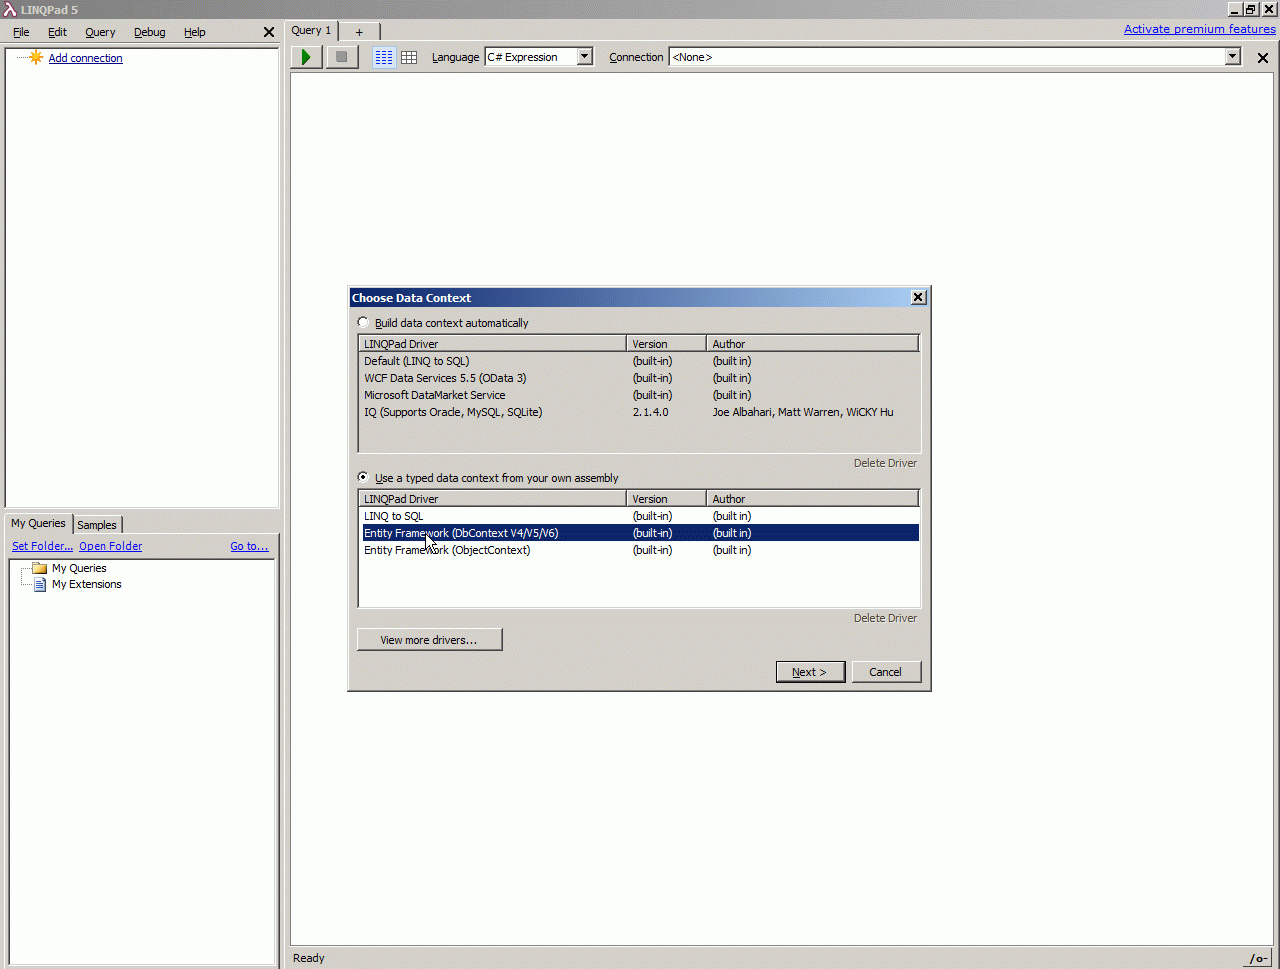The height and width of the screenshot is (969, 1280).
Task: Open the Query menu
Action: 100,32
